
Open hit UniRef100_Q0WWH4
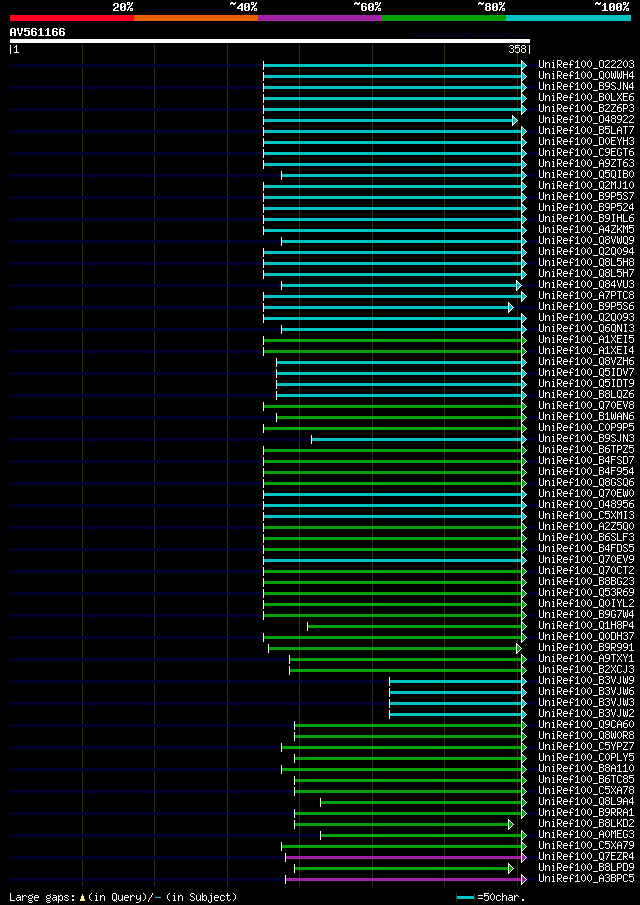pos(586,76)
